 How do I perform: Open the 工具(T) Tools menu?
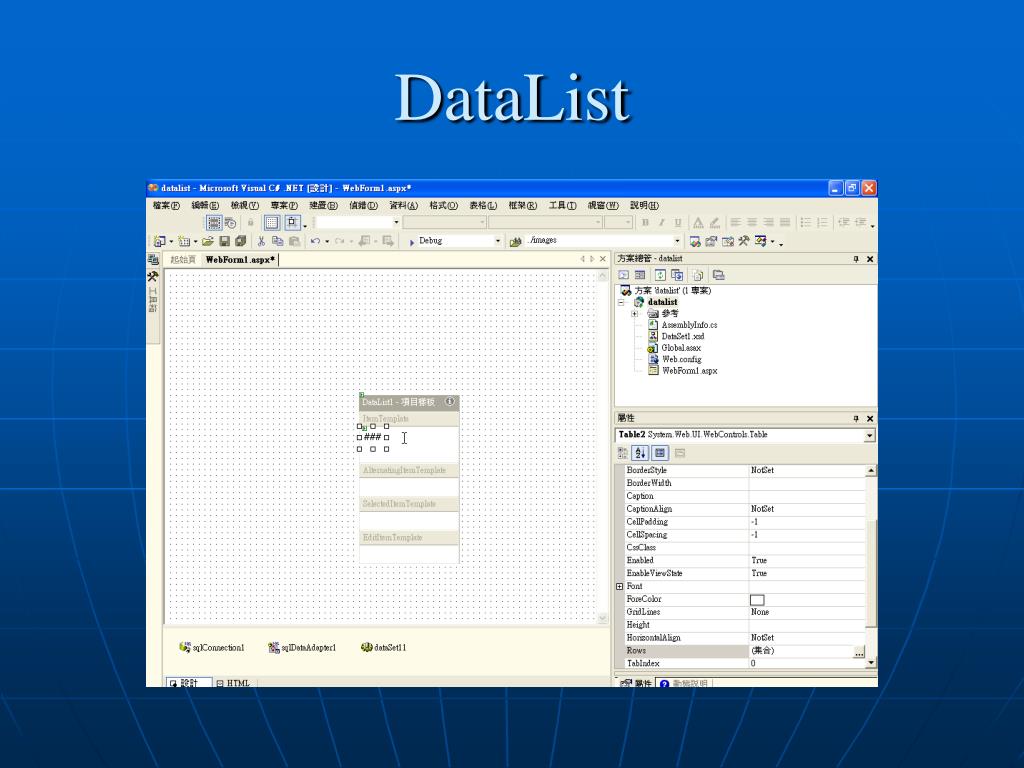(x=562, y=206)
